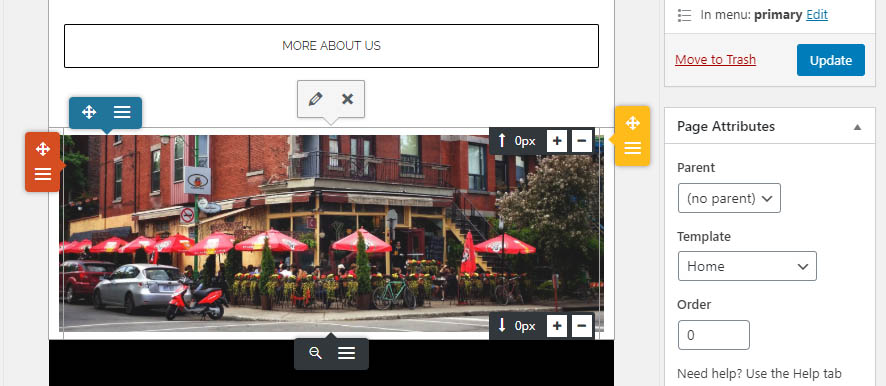
Task: Click the Order input field
Action: pyautogui.click(x=714, y=335)
